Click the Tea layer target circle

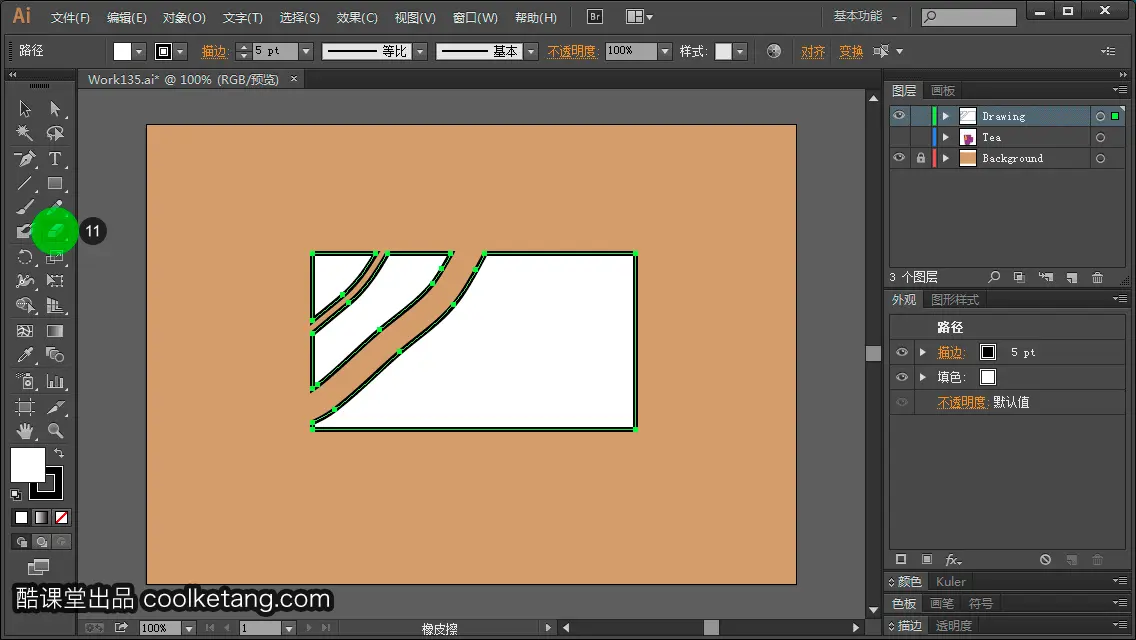(x=1100, y=137)
